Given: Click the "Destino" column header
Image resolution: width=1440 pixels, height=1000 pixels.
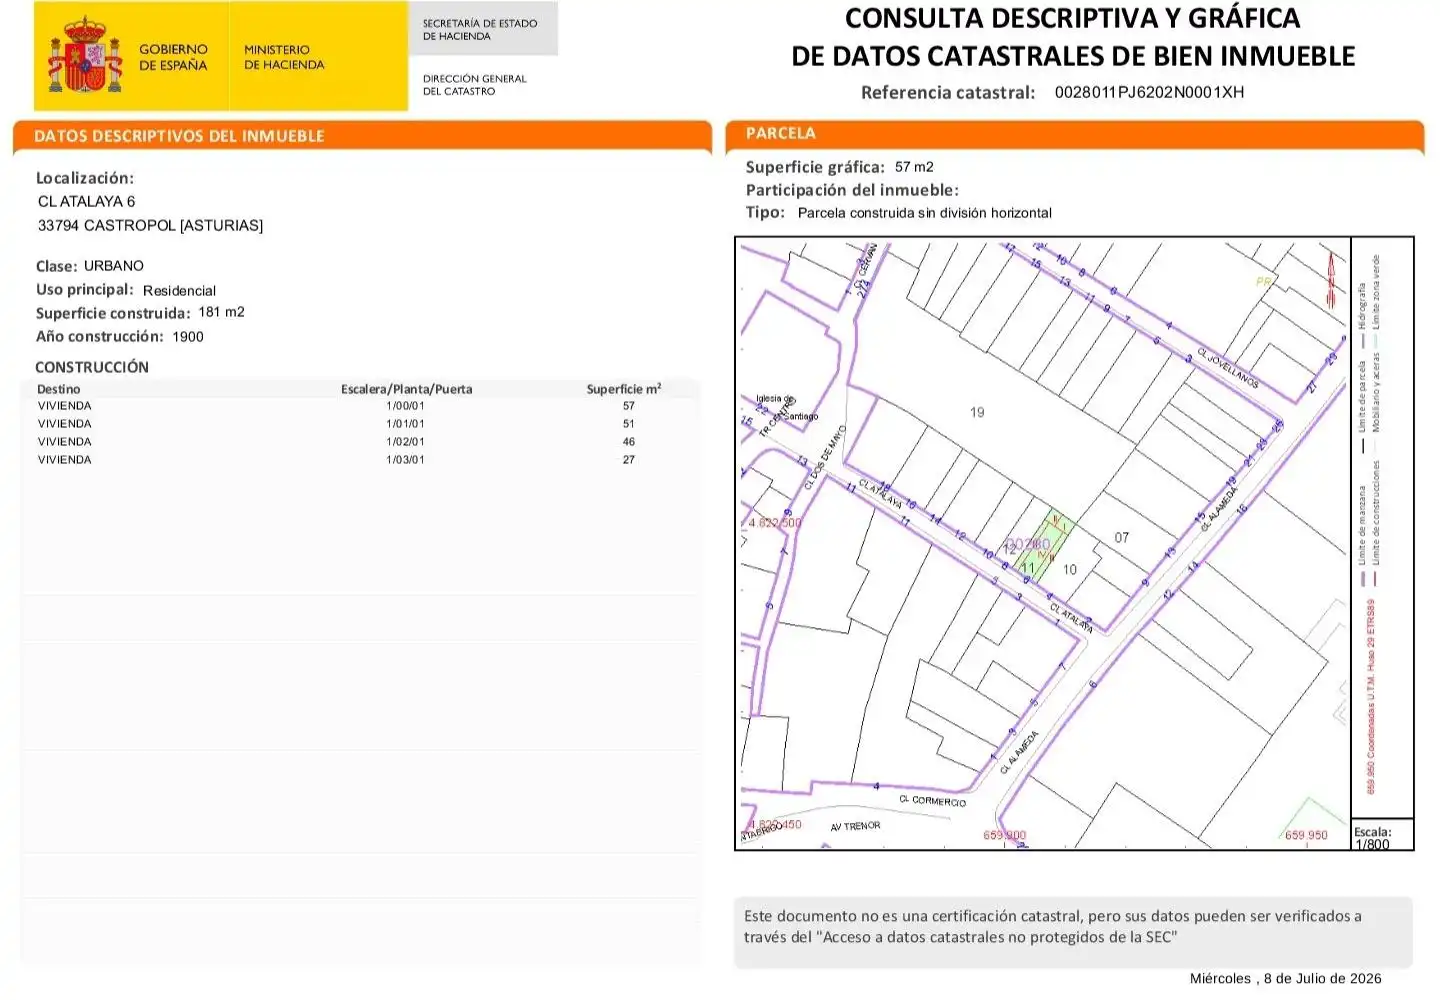Looking at the screenshot, I should pyautogui.click(x=58, y=389).
